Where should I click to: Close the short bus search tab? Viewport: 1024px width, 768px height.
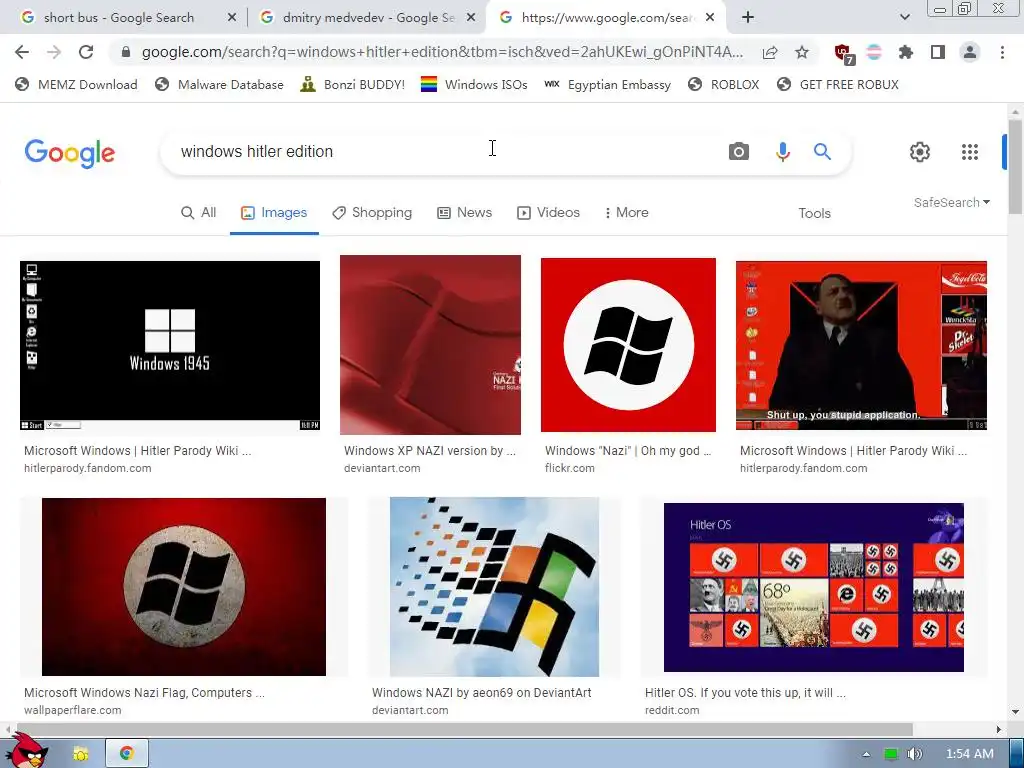pyautogui.click(x=231, y=18)
